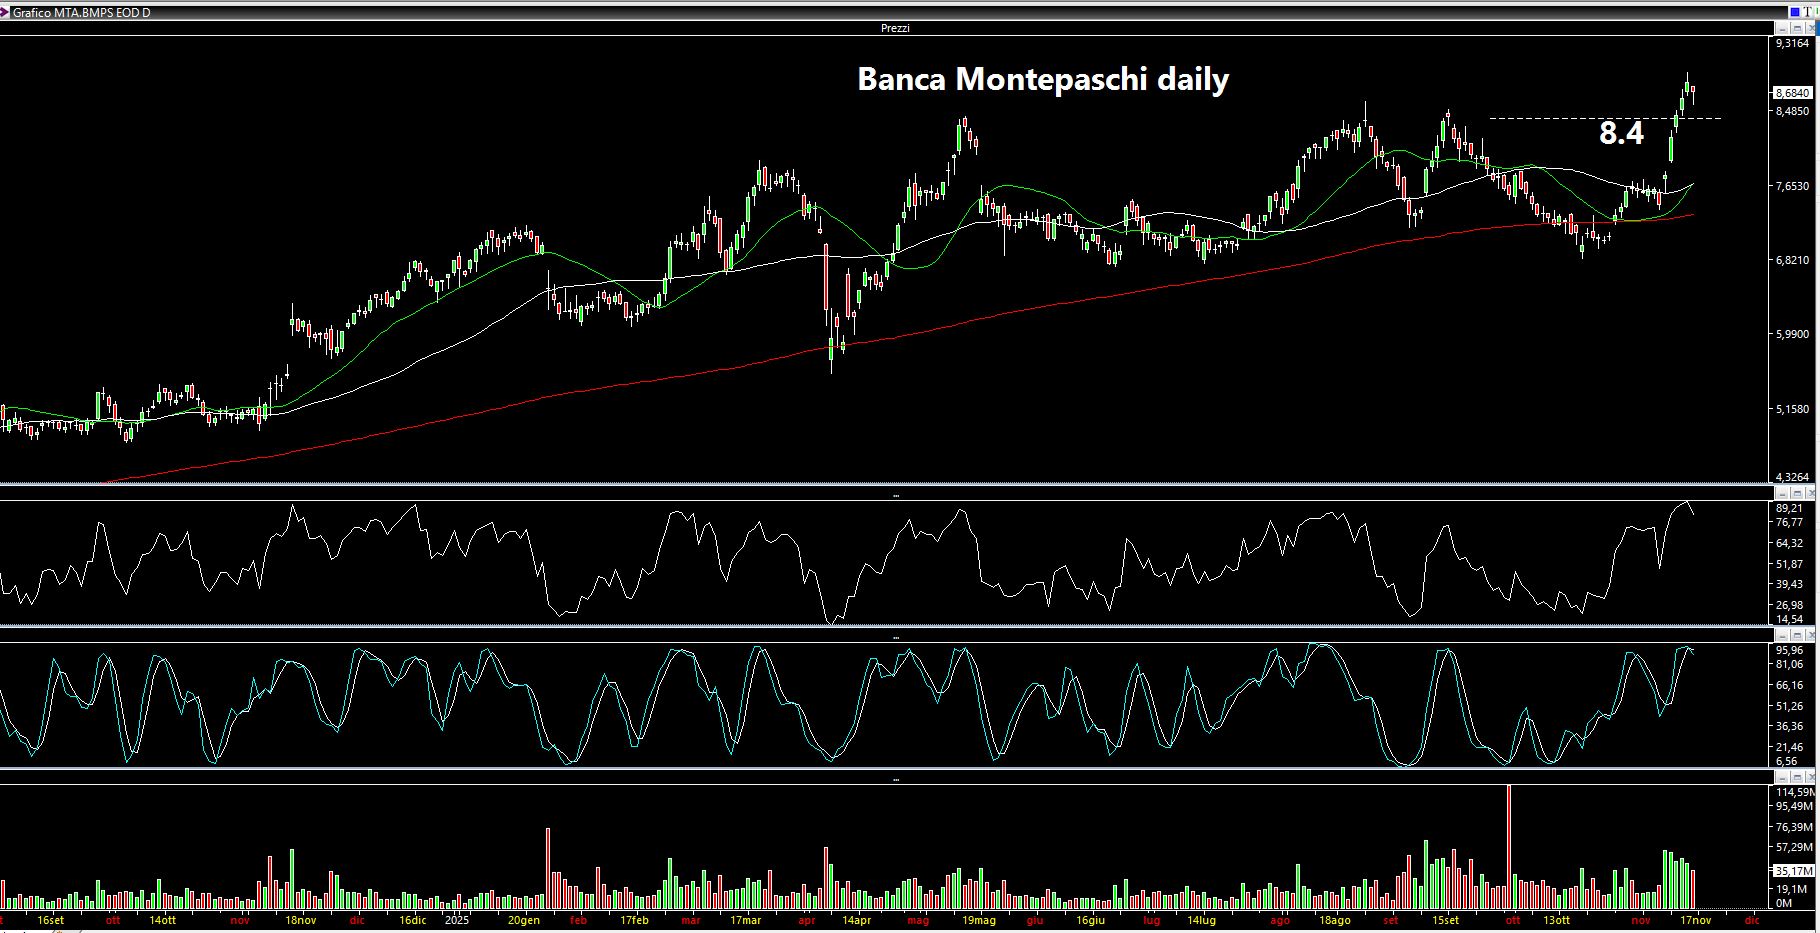Click the highlighted 35,17M volume tag
The width and height of the screenshot is (1820, 933).
click(1792, 871)
